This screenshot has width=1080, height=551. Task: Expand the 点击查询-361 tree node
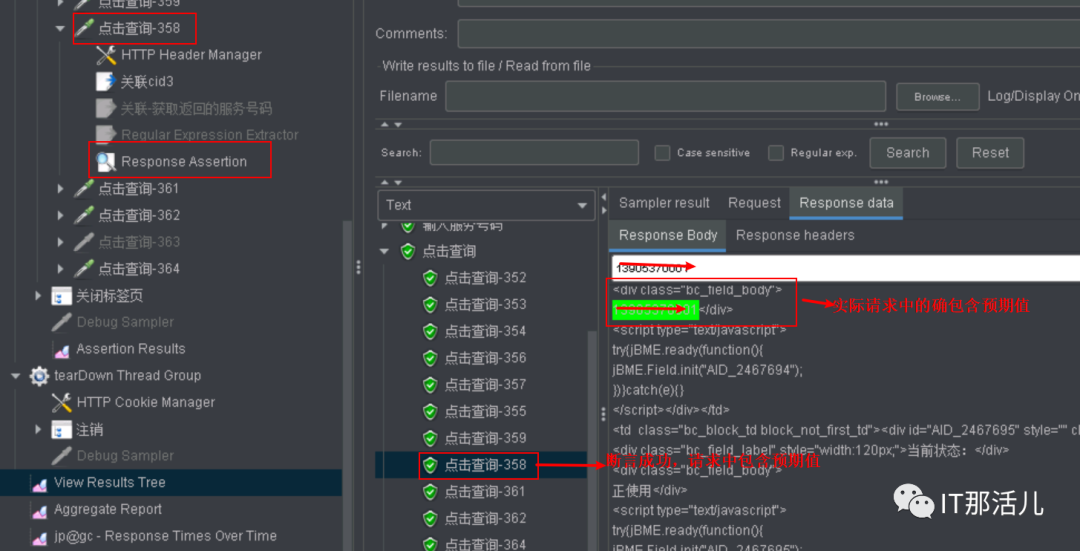(x=61, y=189)
